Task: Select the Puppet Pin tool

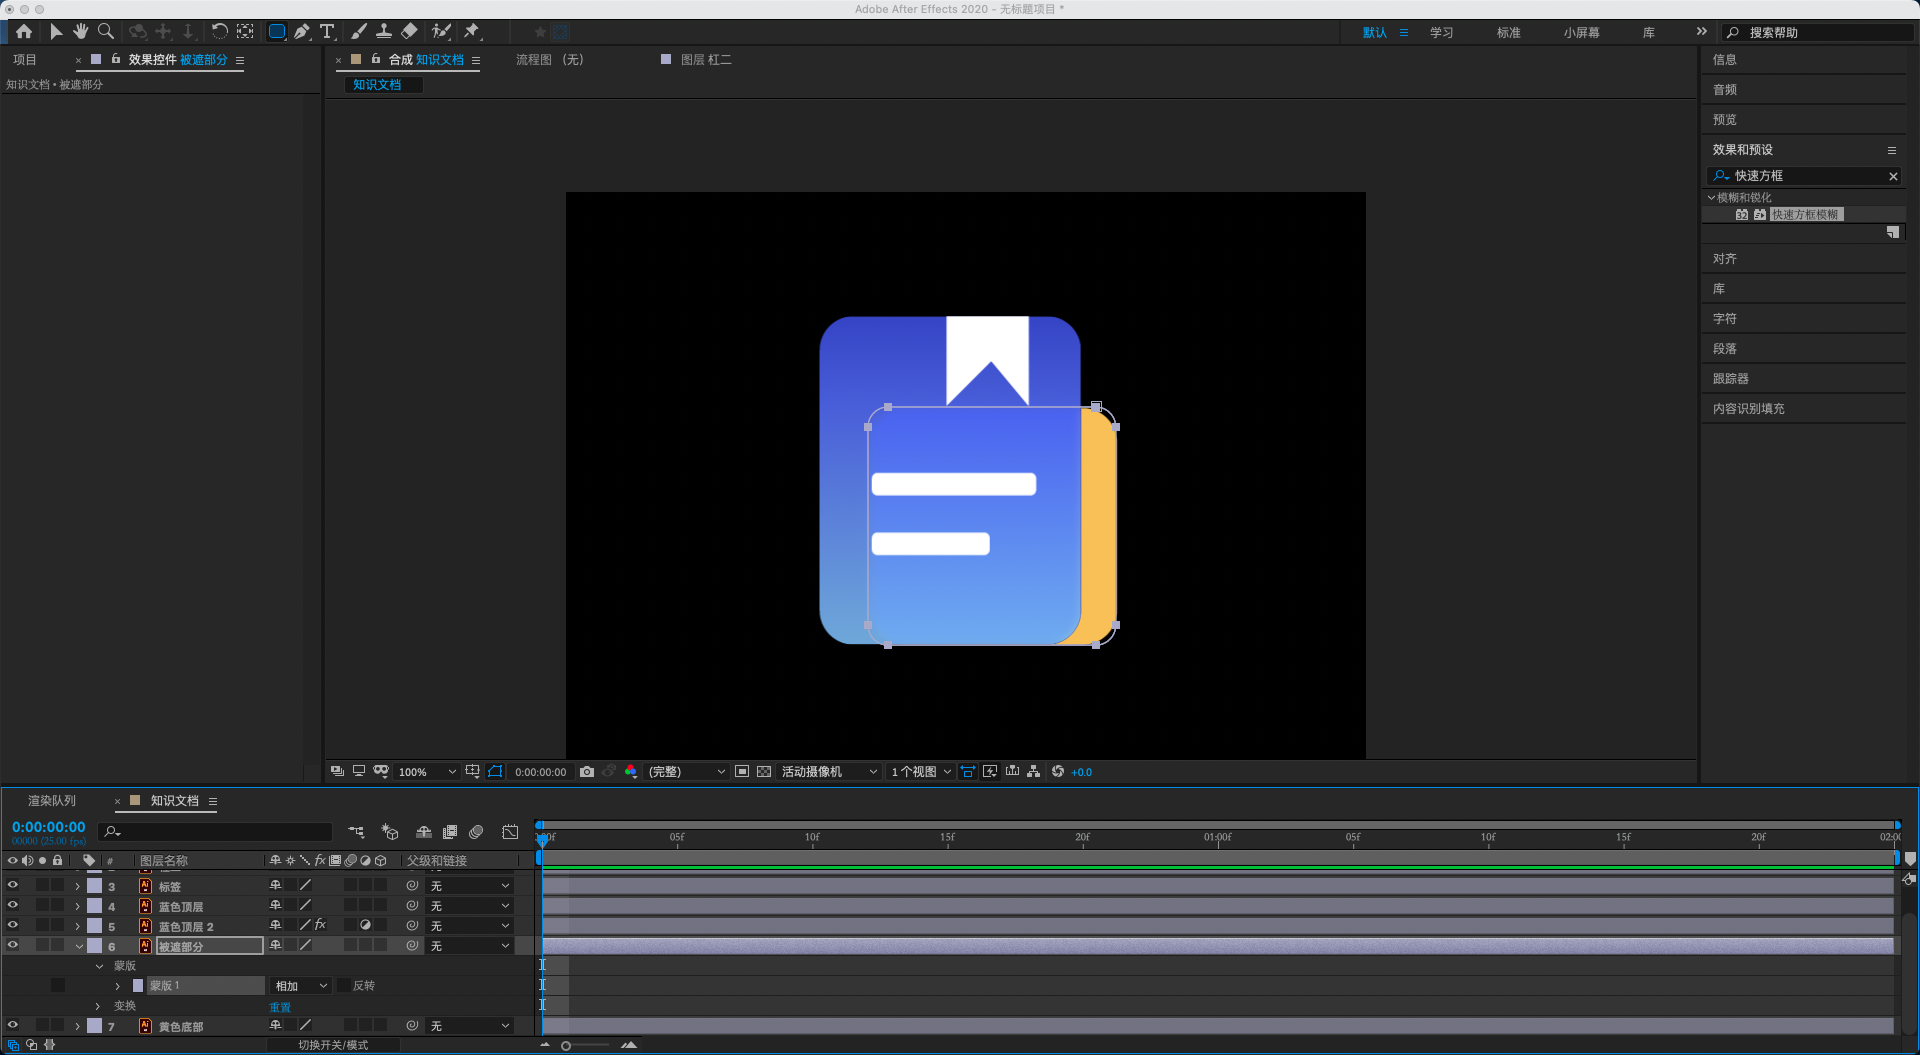Action: 472,32
